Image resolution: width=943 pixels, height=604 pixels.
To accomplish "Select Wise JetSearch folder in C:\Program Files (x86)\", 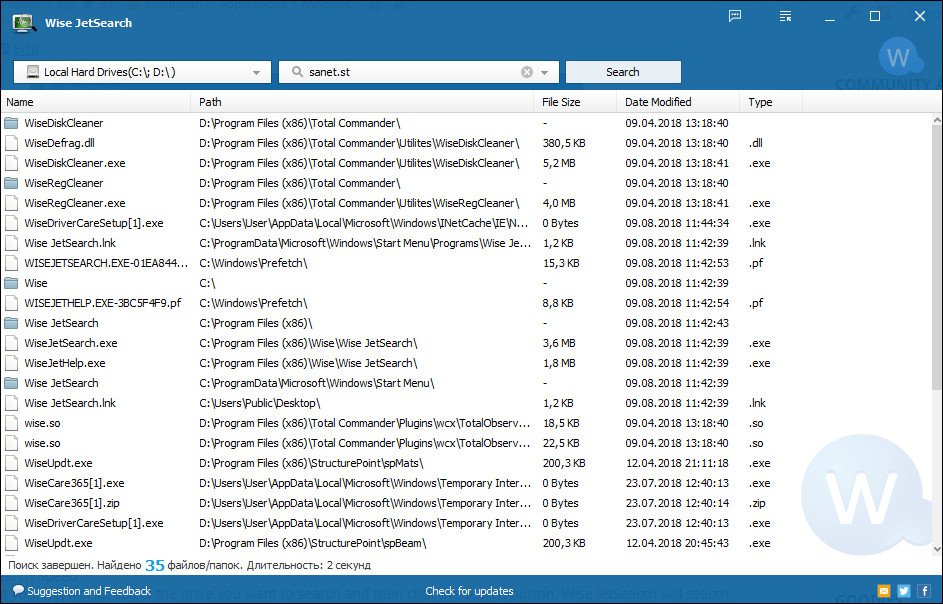I will pos(466,323).
